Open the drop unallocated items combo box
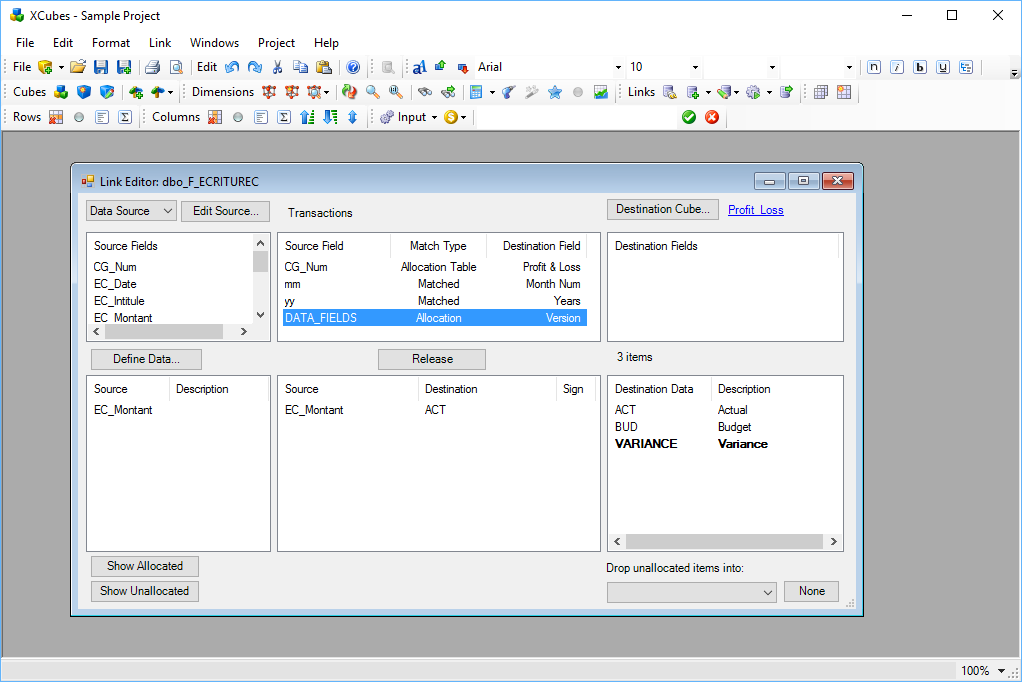 pos(691,592)
